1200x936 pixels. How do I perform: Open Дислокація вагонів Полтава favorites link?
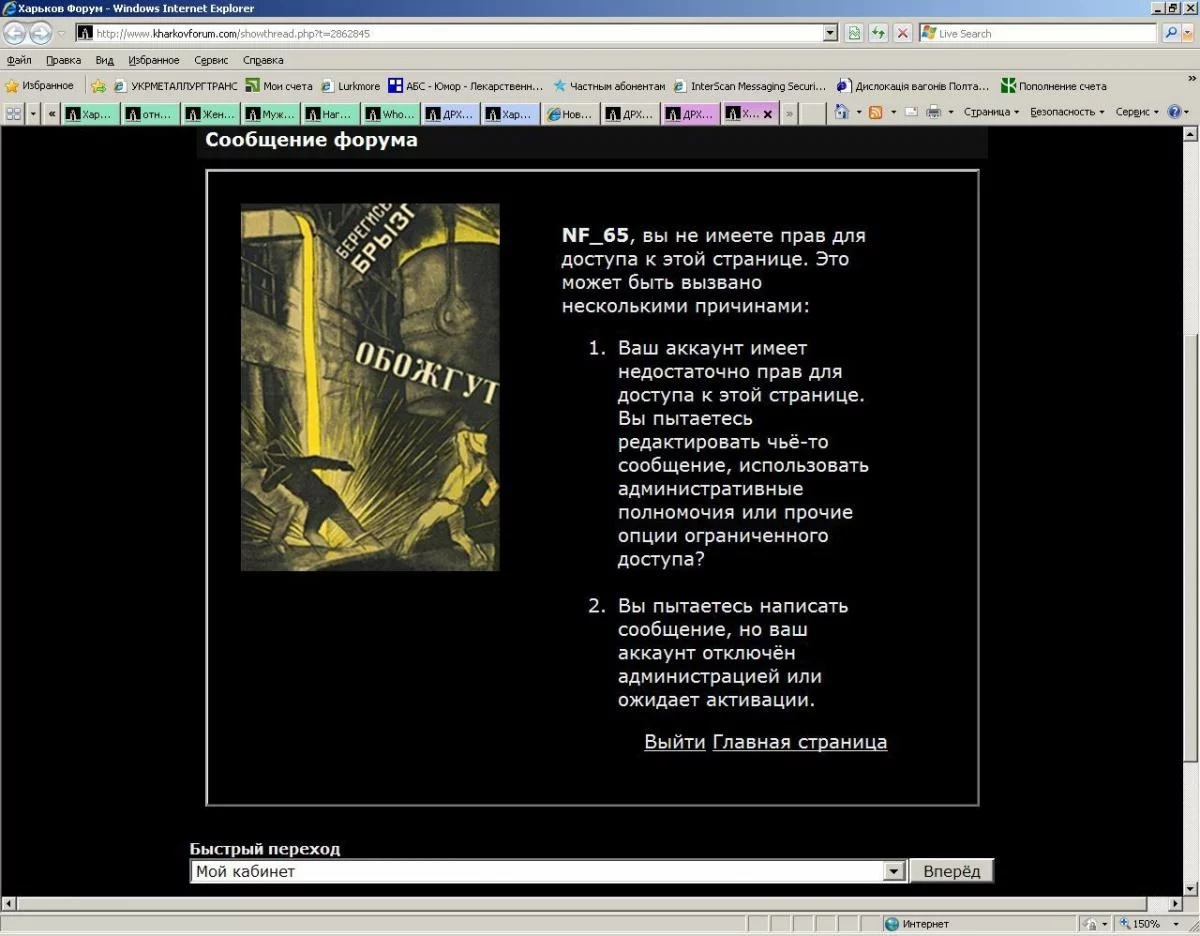[x=914, y=86]
